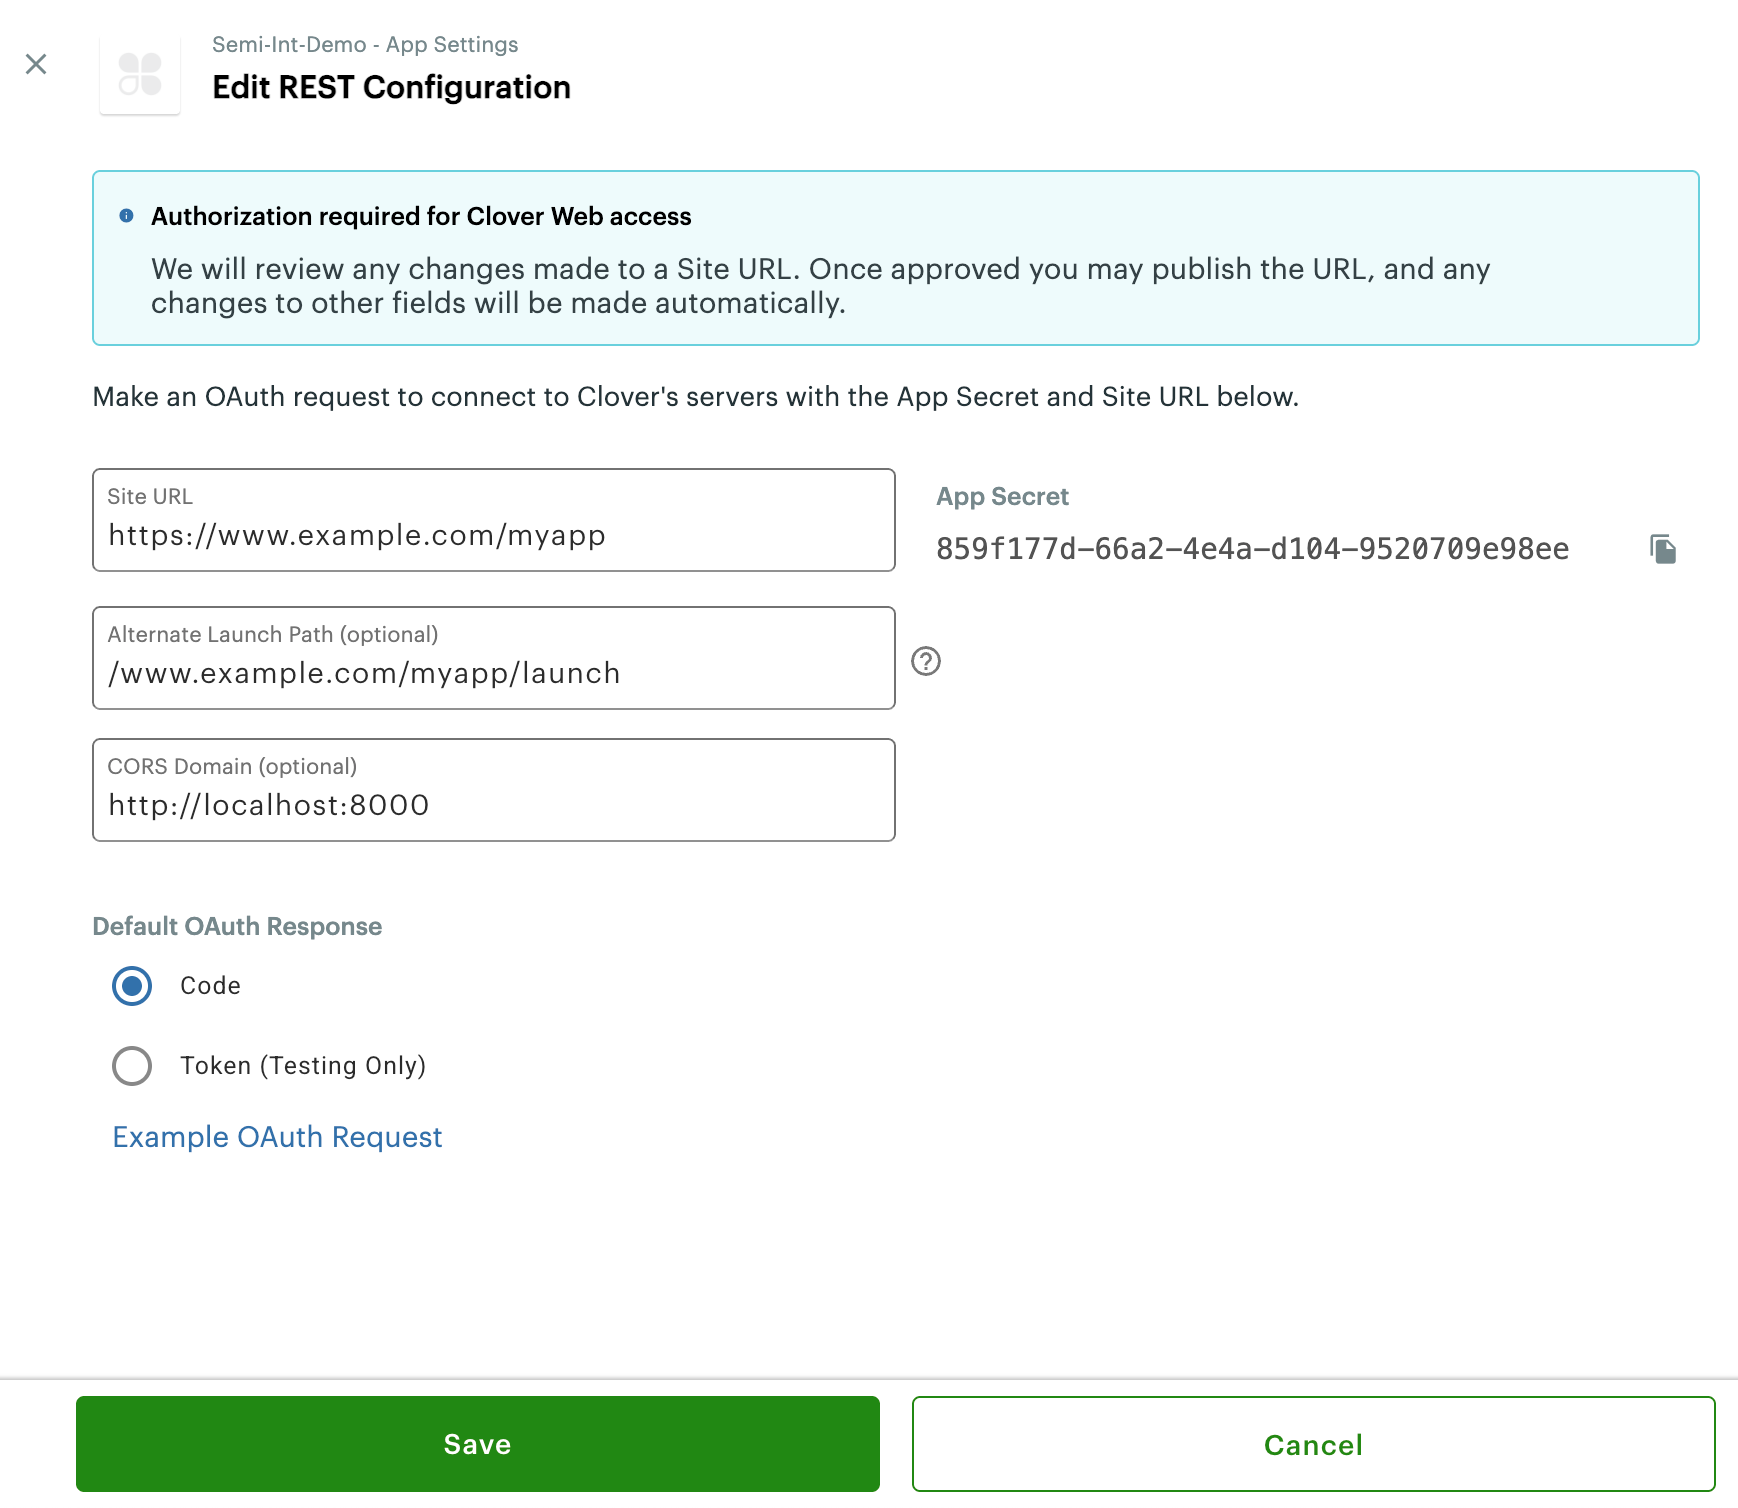Choose the Token (Testing Only) radio button

point(132,1066)
